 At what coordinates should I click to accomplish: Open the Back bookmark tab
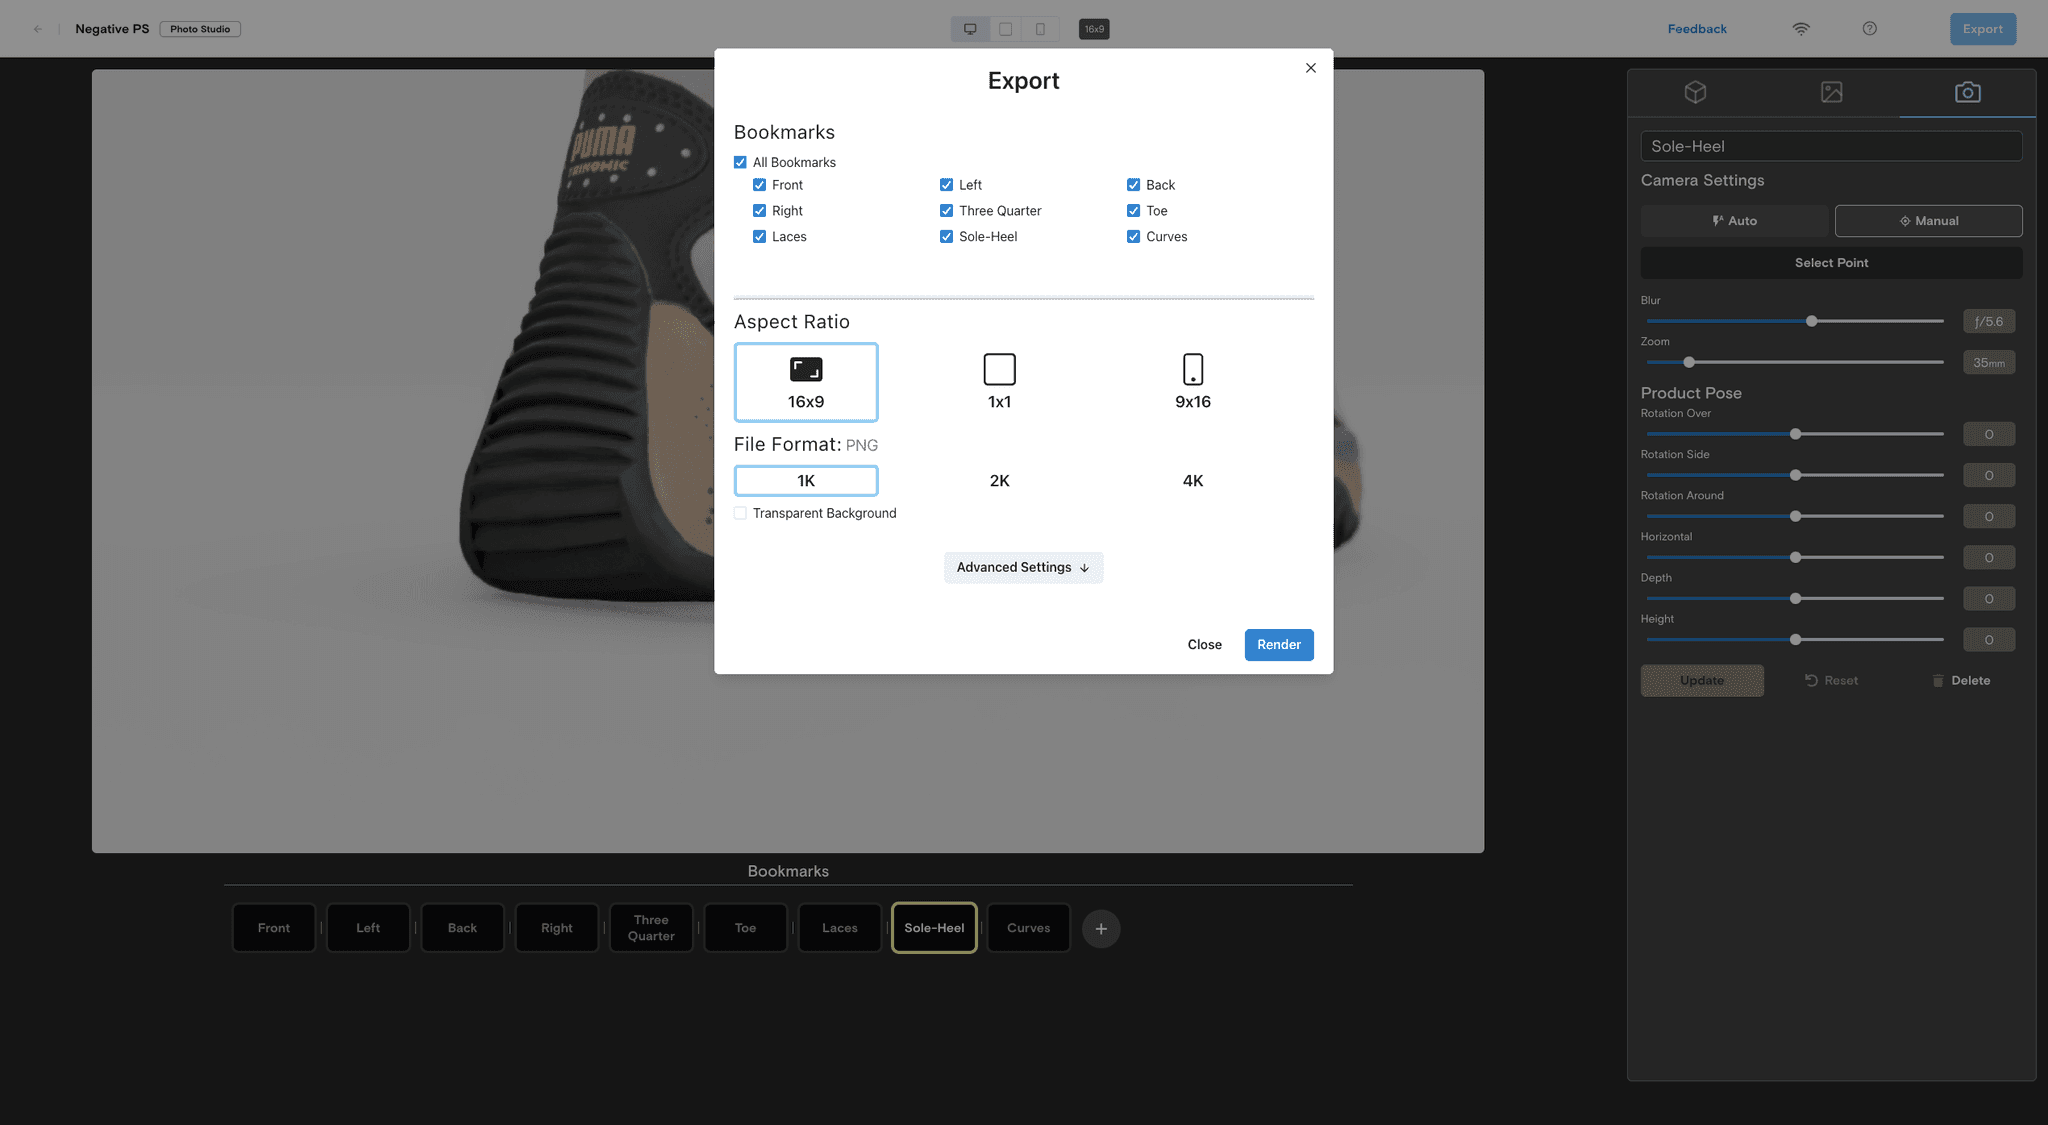[462, 928]
